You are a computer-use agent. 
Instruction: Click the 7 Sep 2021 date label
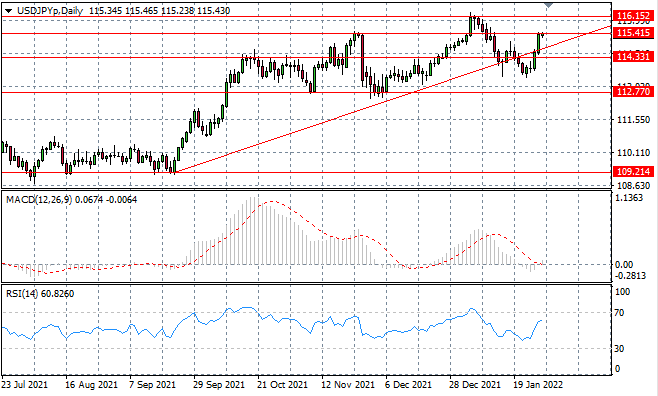click(x=153, y=385)
